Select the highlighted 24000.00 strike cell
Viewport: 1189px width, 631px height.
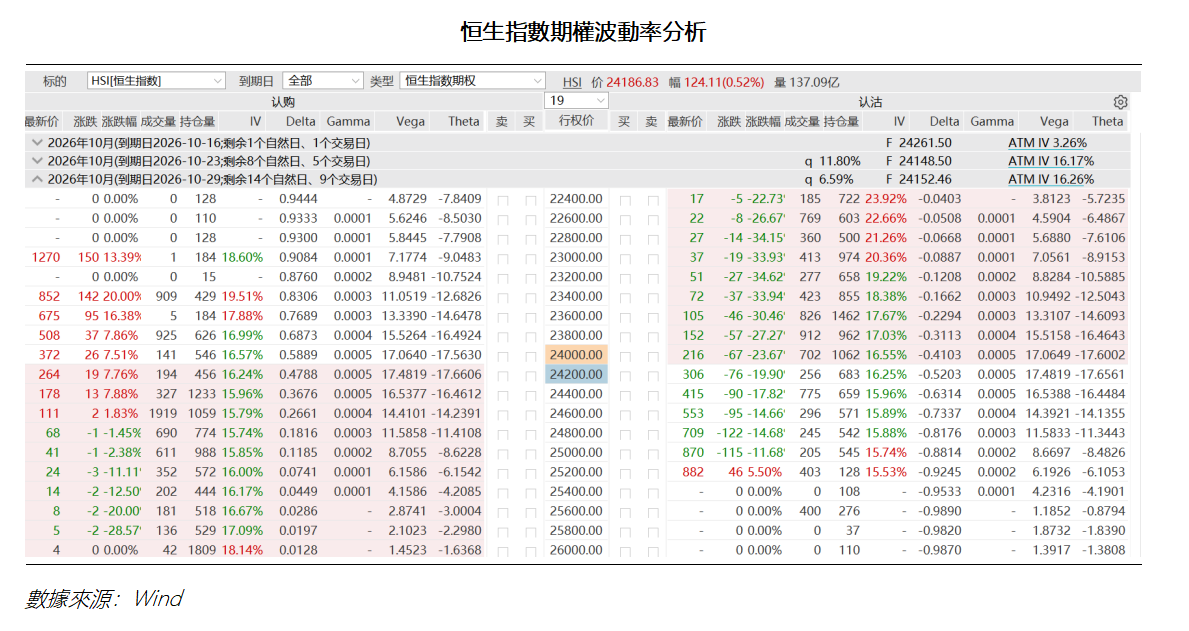(x=576, y=355)
